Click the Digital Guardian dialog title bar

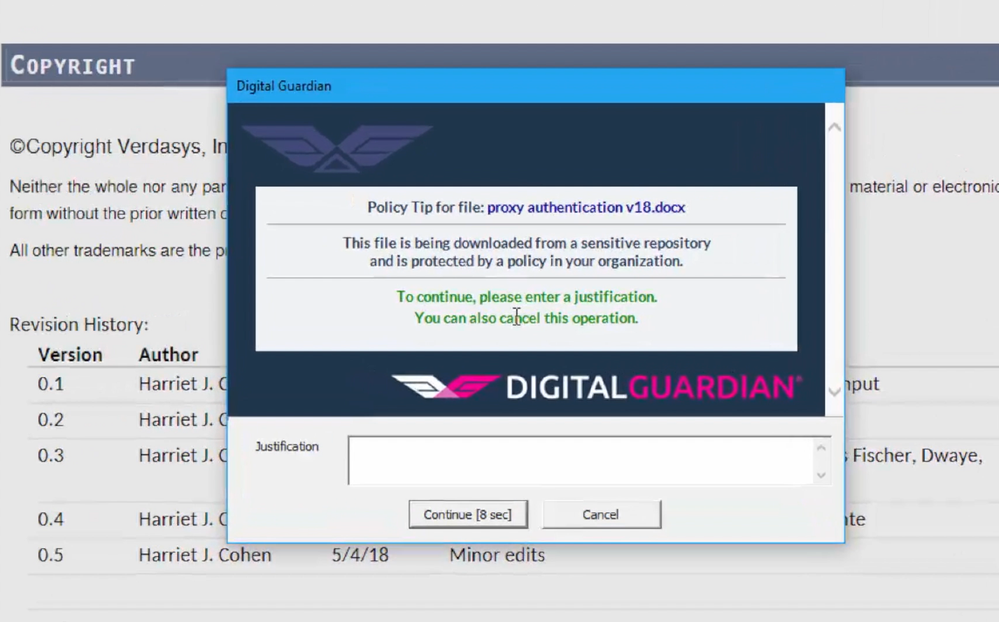[535, 86]
